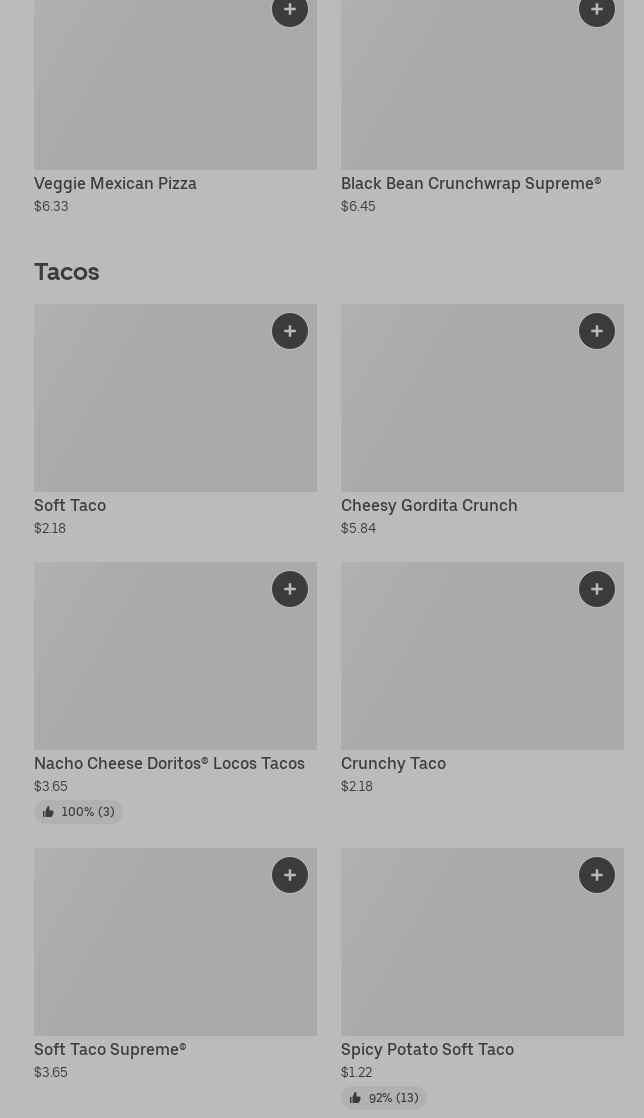Viewport: 644px width, 1118px height.
Task: Click the 100% (3) rating badge
Action: pyautogui.click(x=79, y=812)
